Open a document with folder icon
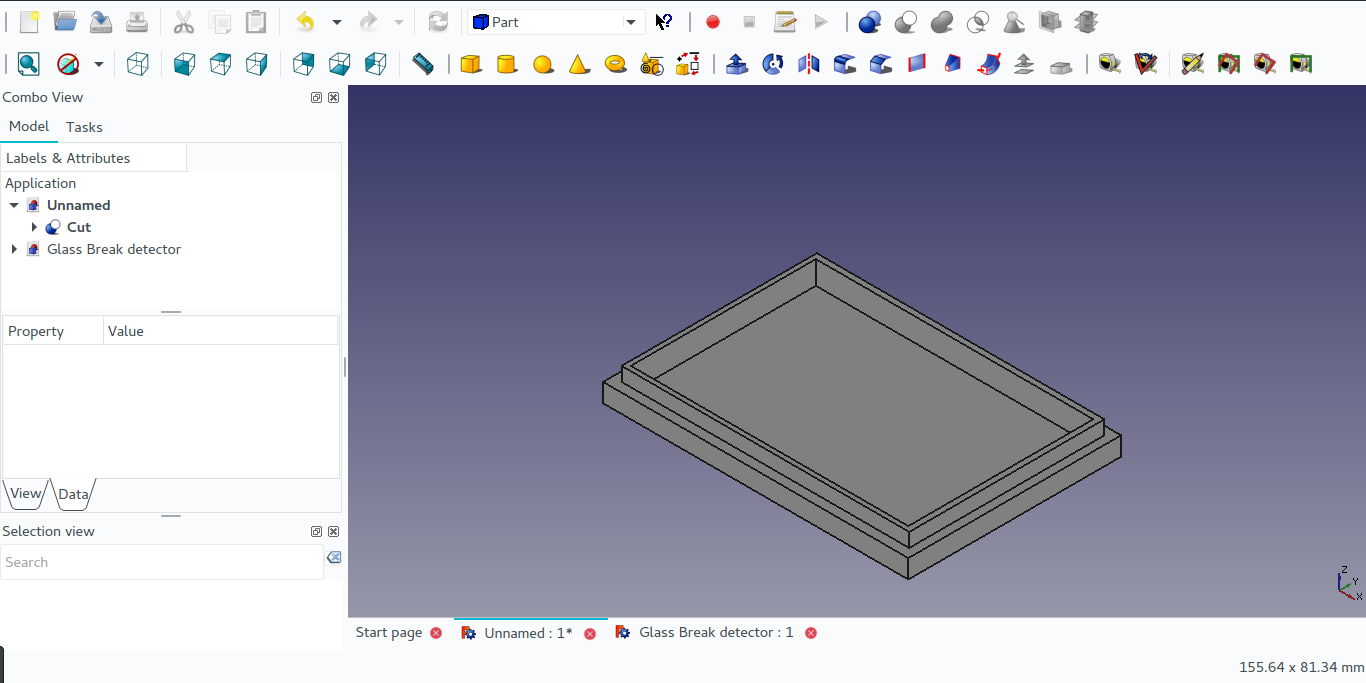This screenshot has width=1366, height=683. tap(65, 22)
